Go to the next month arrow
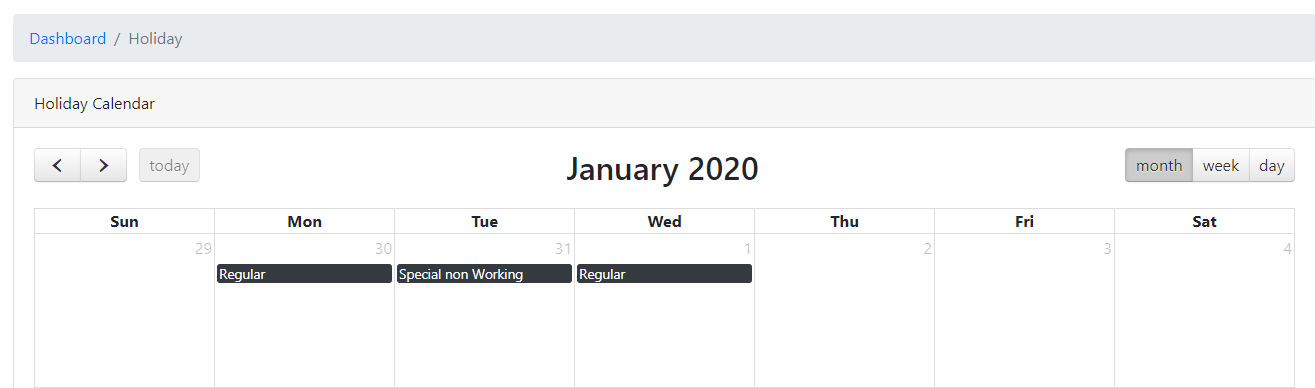This screenshot has width=1315, height=388. click(x=103, y=165)
